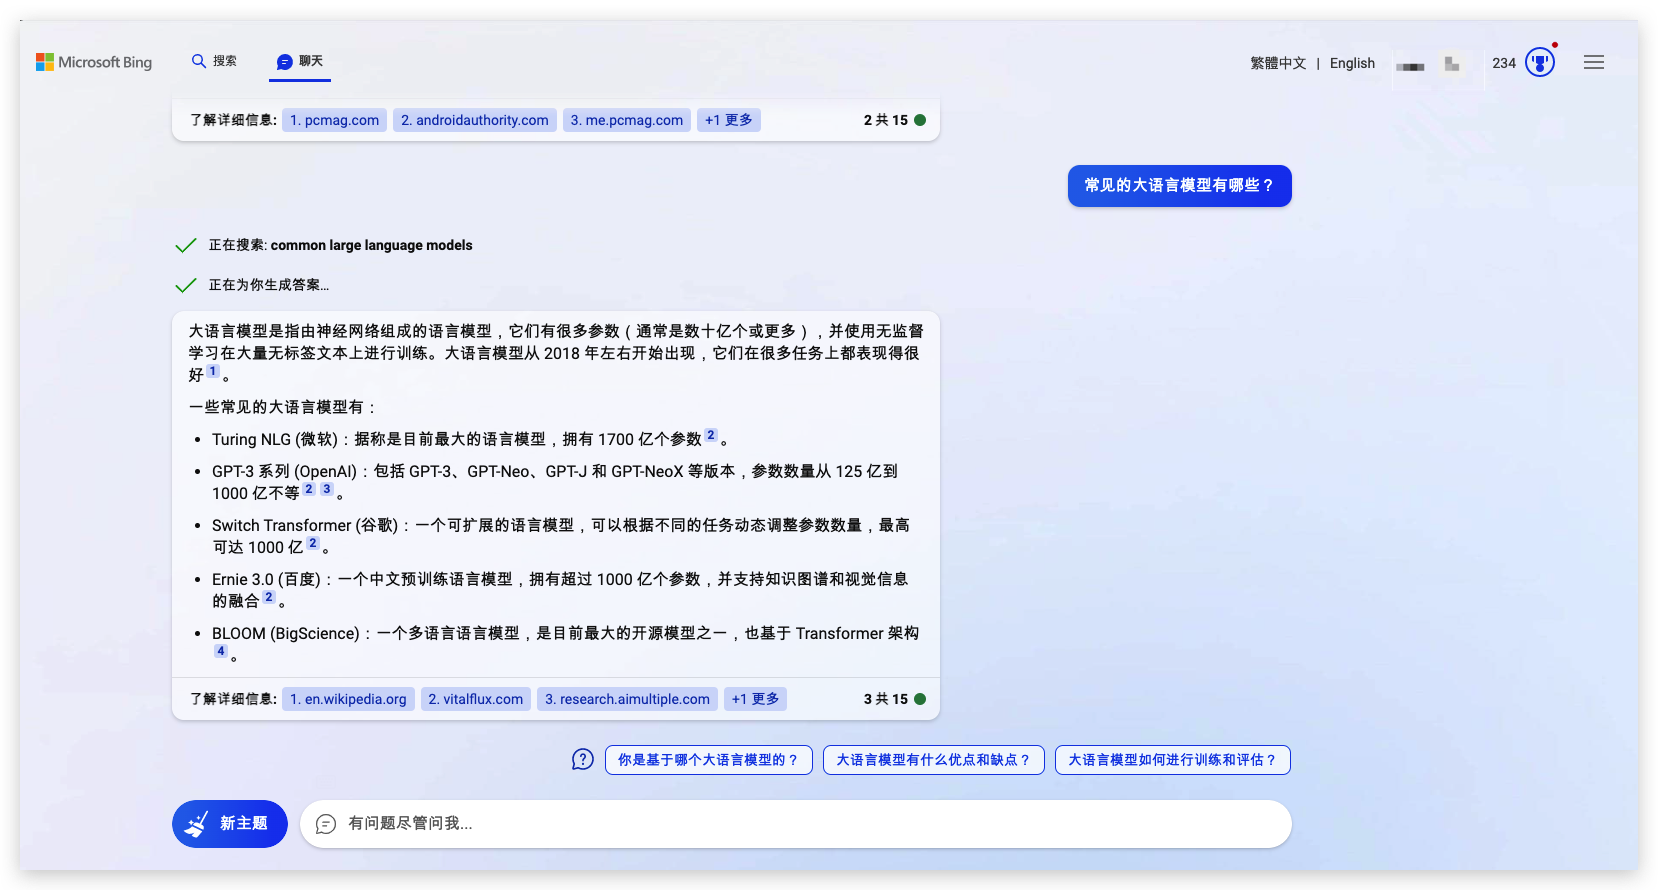Expand +1 更多 sources in bottom card

755,699
